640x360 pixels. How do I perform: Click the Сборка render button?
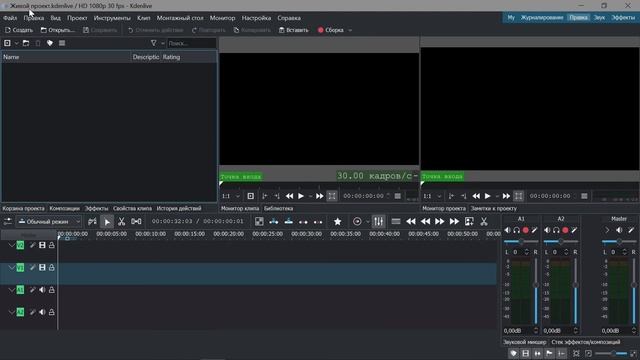point(331,30)
